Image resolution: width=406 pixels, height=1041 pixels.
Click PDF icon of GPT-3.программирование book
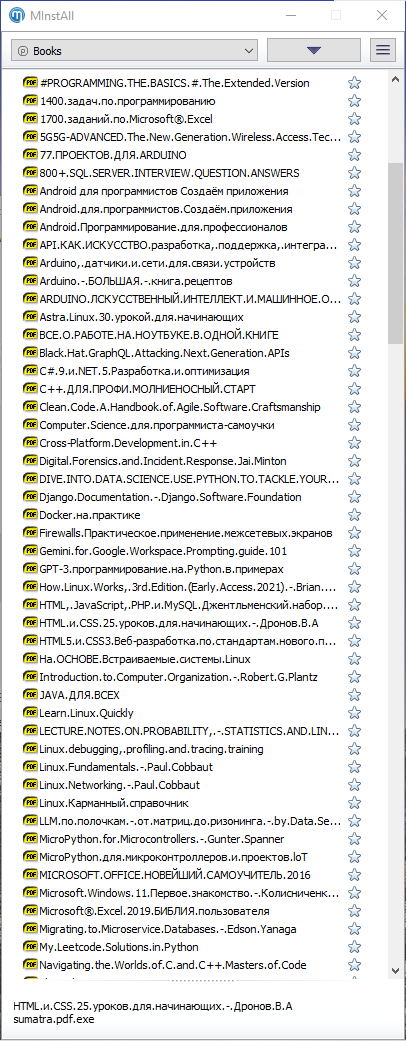(x=30, y=568)
